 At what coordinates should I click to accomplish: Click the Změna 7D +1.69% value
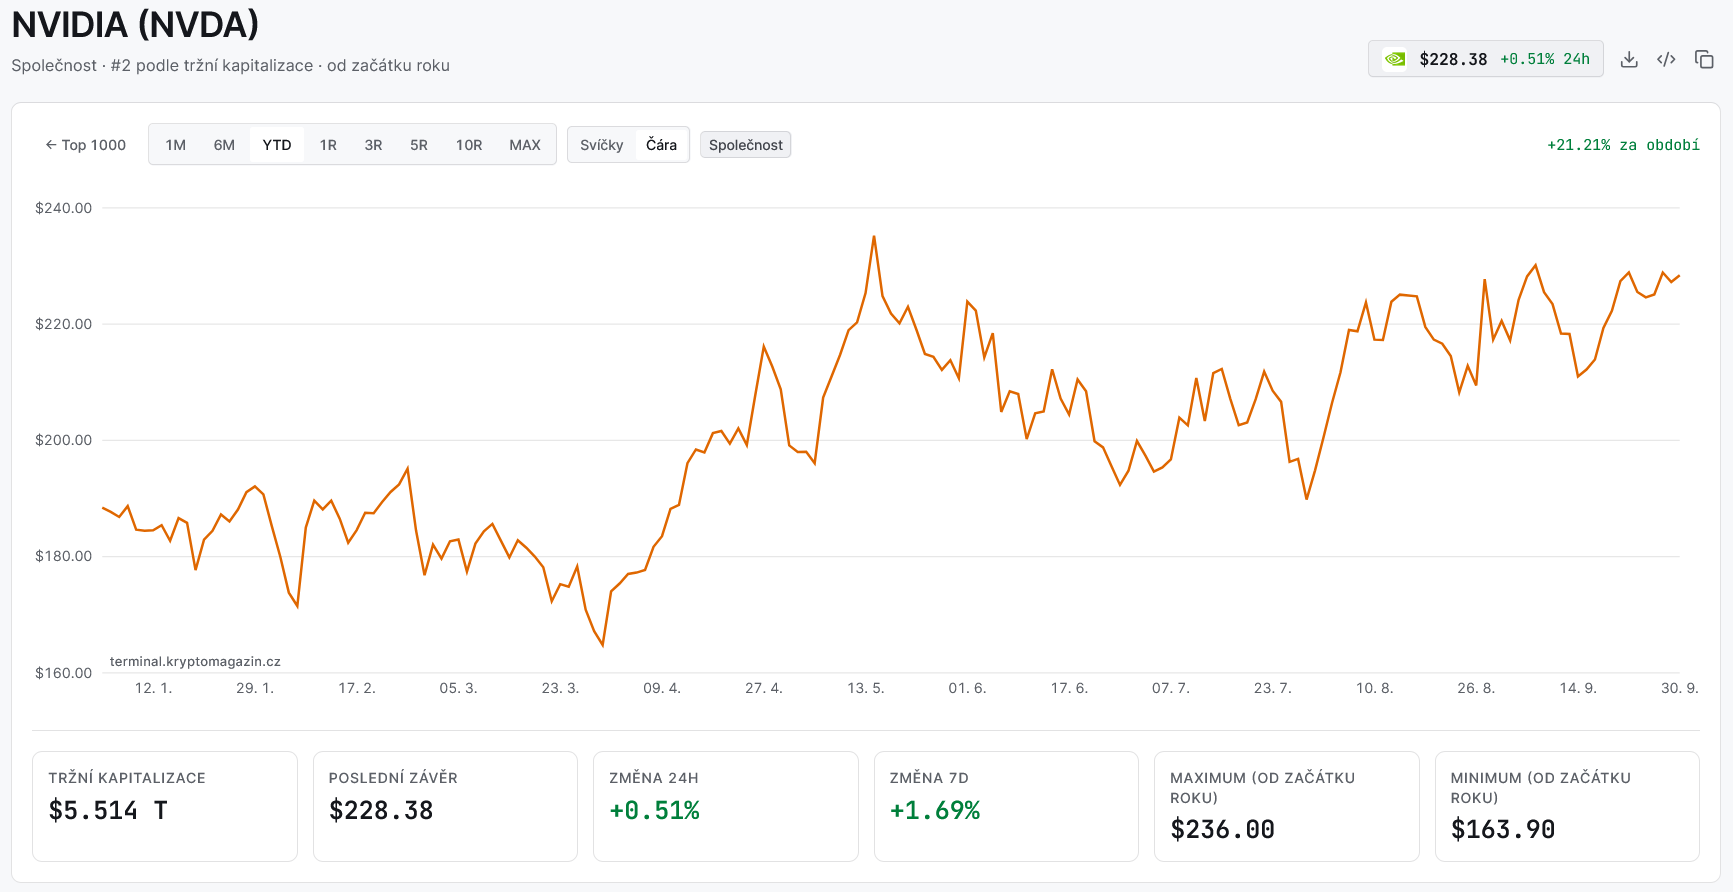click(935, 810)
